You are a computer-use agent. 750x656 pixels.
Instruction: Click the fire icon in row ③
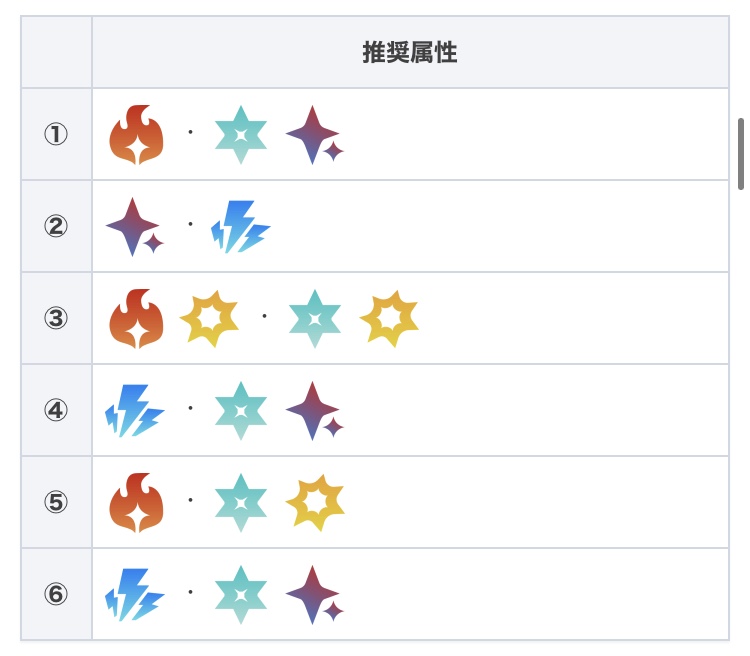(136, 319)
